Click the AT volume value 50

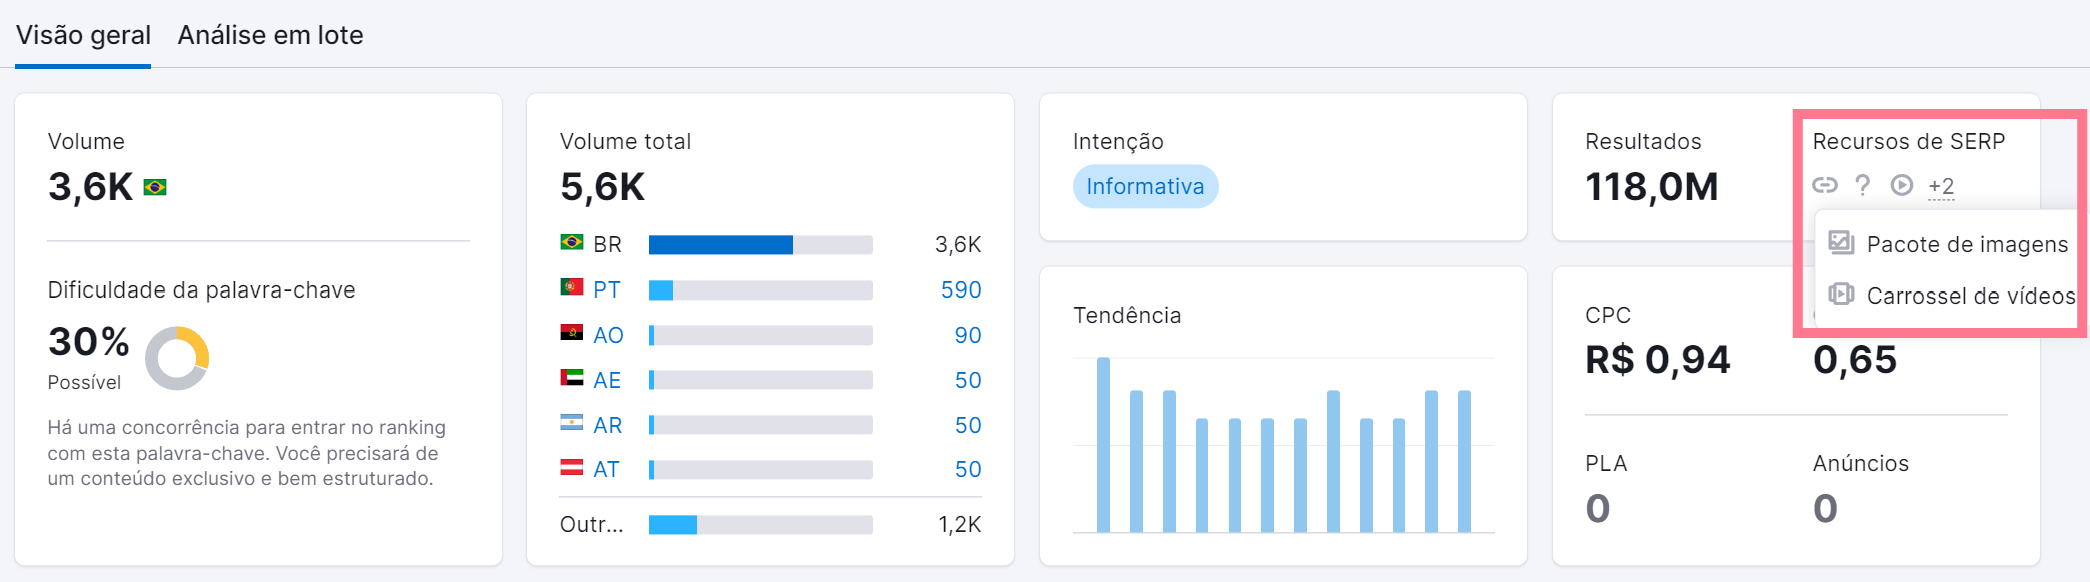(x=968, y=469)
